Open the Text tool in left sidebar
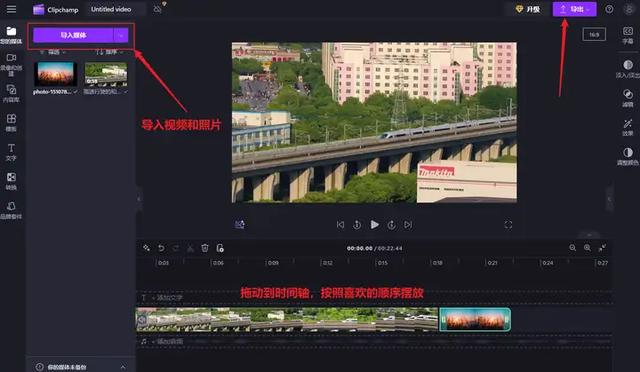This screenshot has width=640, height=372. (11, 152)
